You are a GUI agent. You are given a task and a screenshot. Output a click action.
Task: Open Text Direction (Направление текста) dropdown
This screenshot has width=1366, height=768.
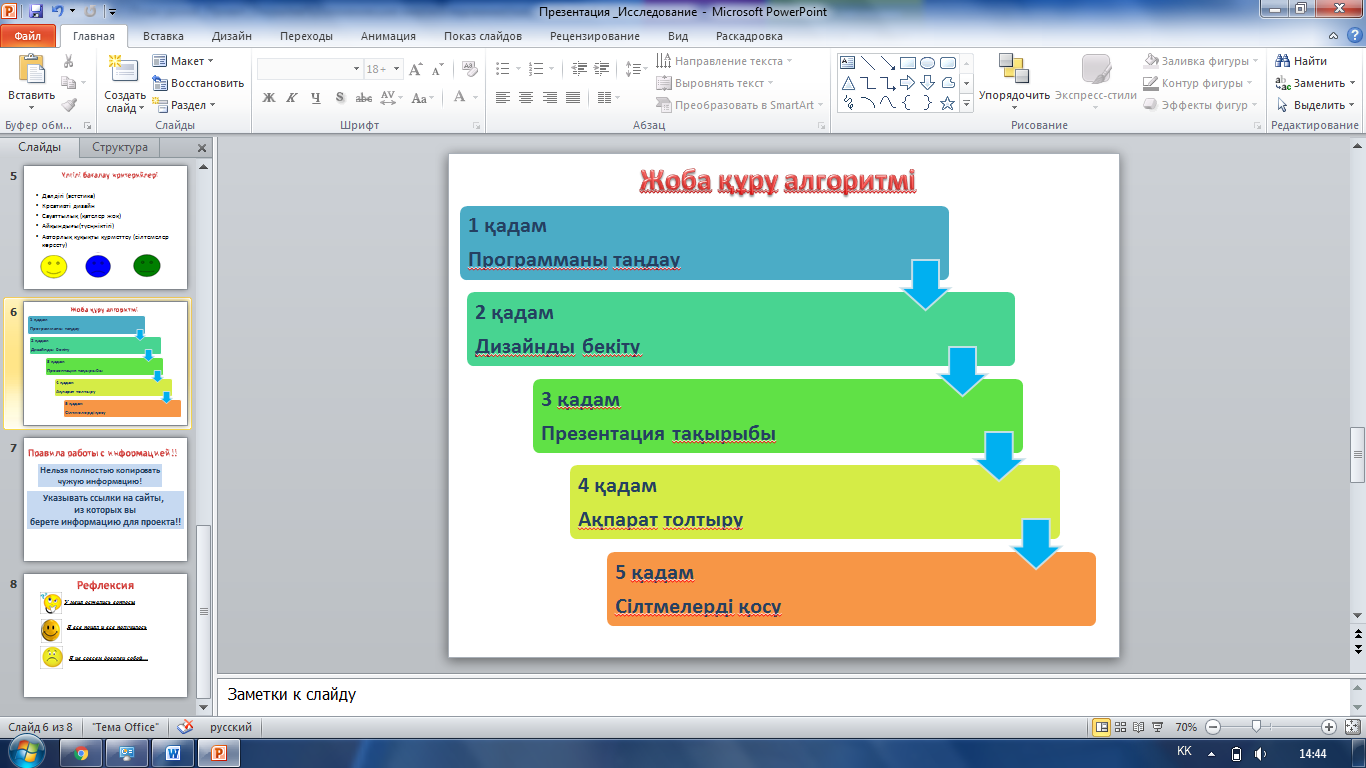click(724, 61)
